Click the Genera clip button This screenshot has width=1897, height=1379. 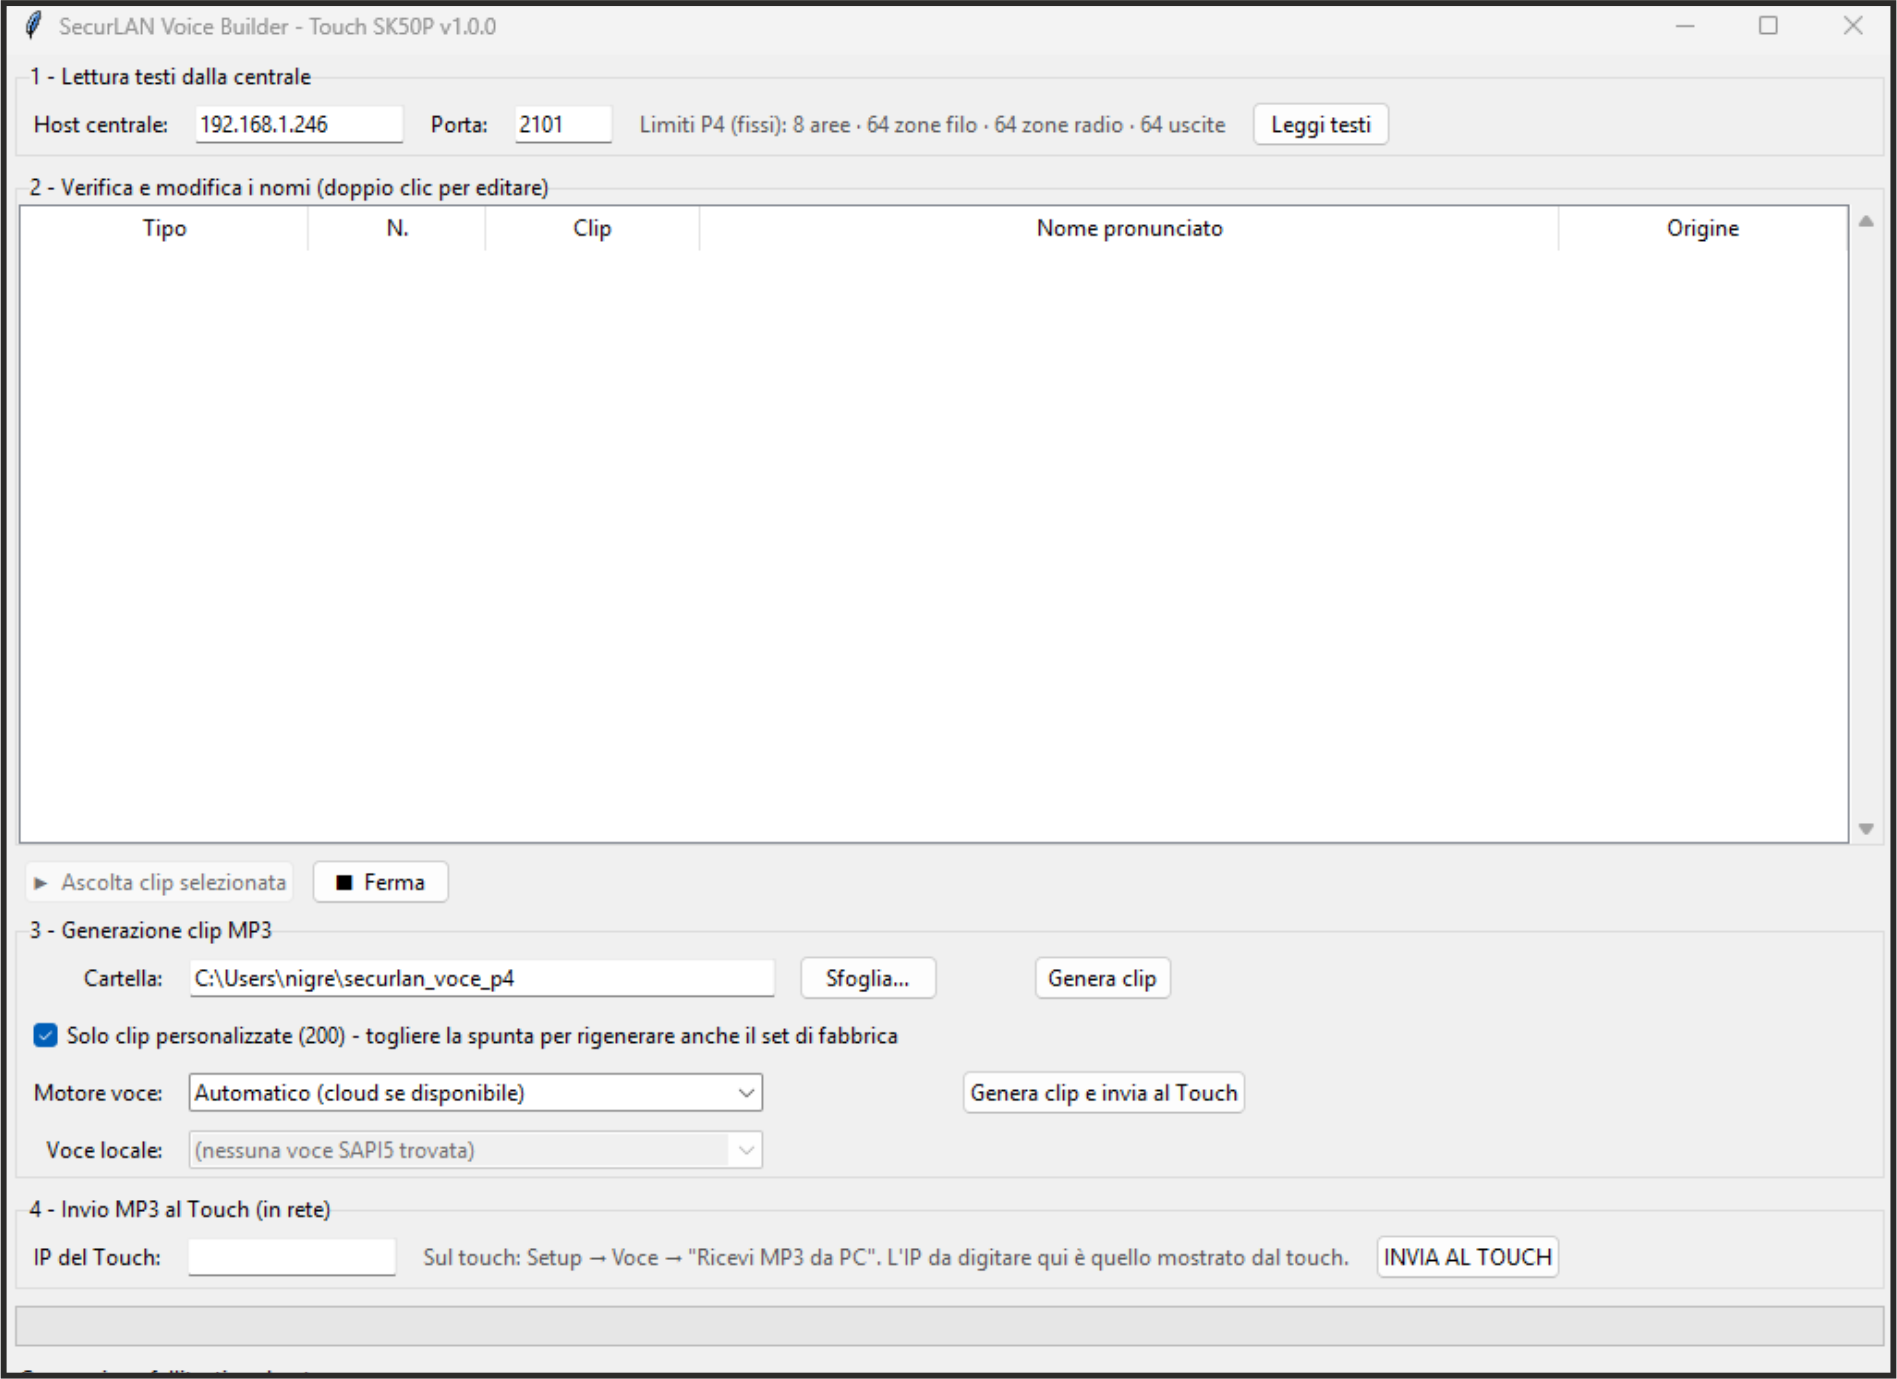click(1102, 978)
